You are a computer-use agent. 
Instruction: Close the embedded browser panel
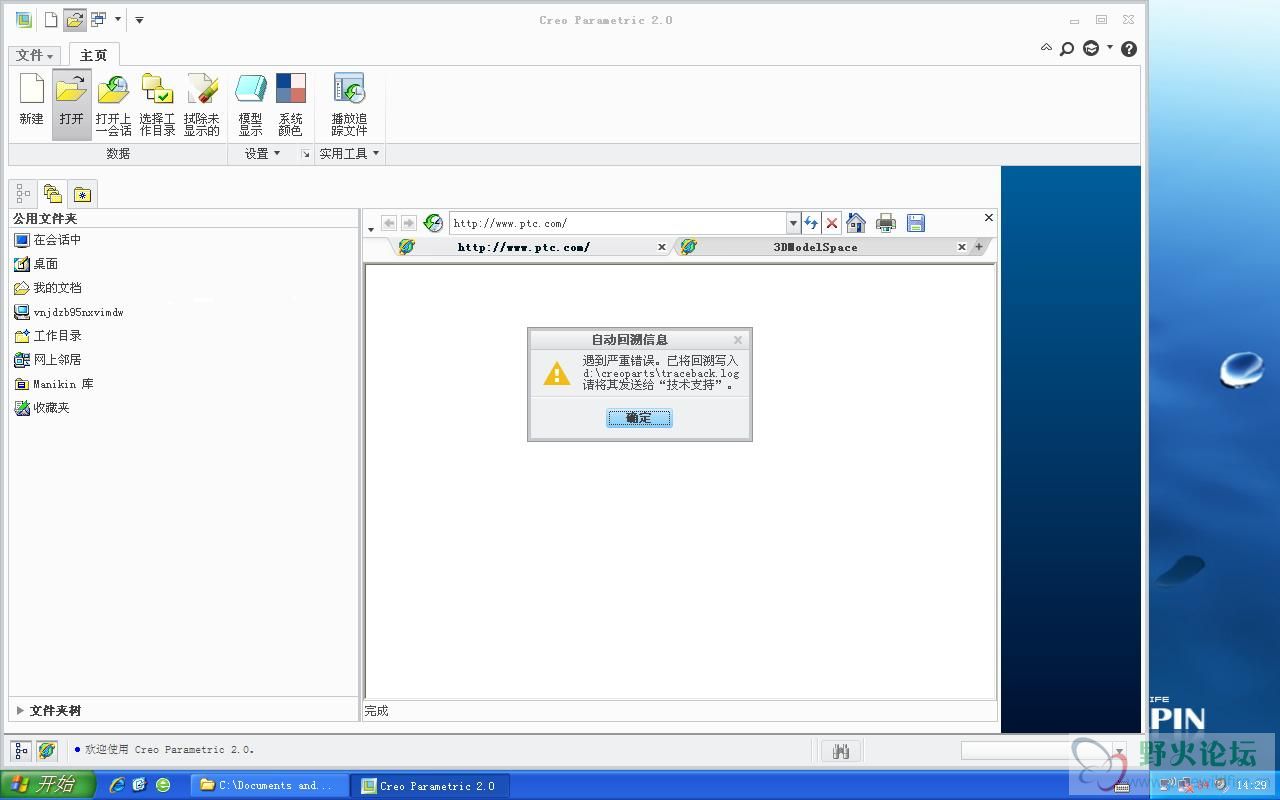(x=989, y=217)
